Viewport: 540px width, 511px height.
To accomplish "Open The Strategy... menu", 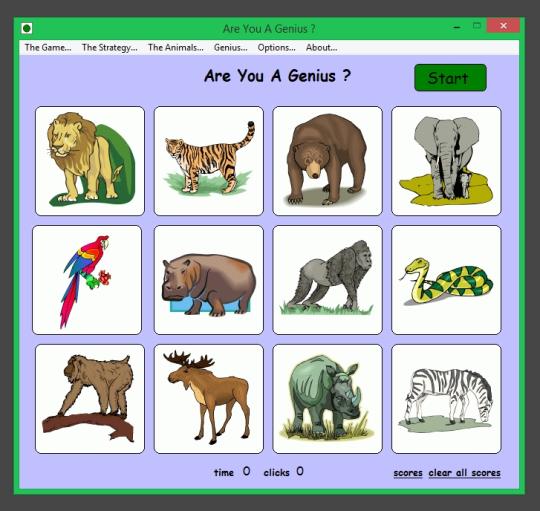I will coord(110,48).
